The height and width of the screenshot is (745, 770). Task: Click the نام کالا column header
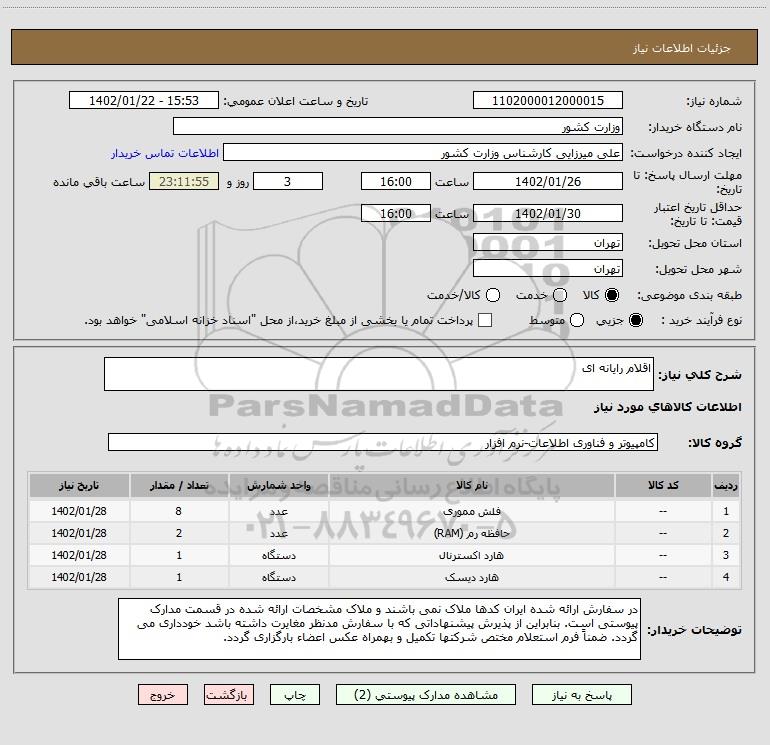point(471,485)
